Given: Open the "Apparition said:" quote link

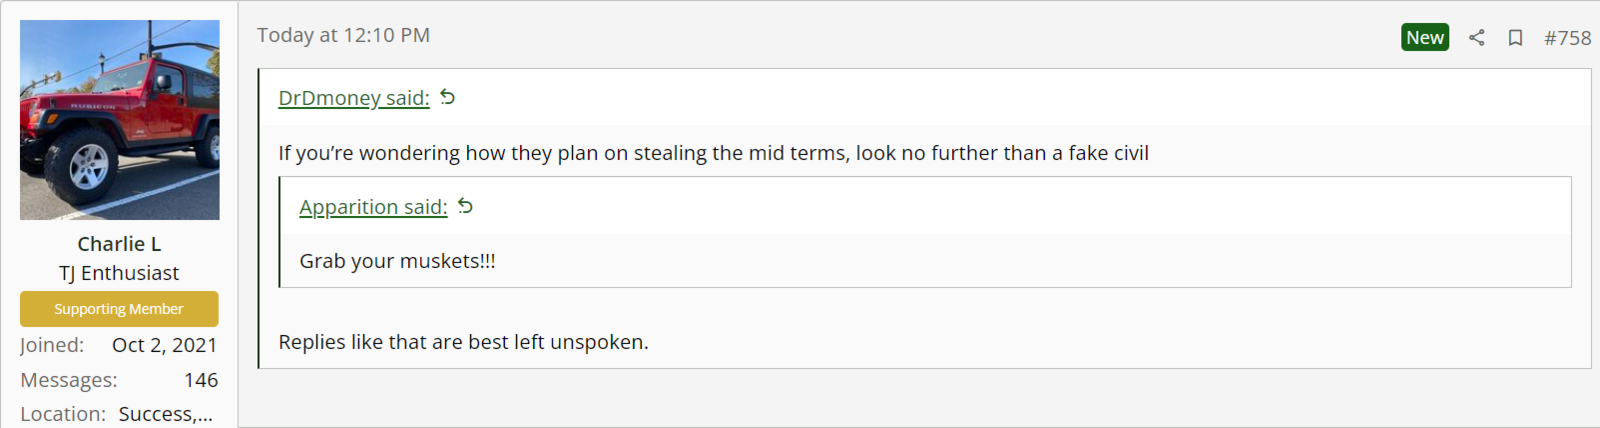Looking at the screenshot, I should pyautogui.click(x=373, y=207).
